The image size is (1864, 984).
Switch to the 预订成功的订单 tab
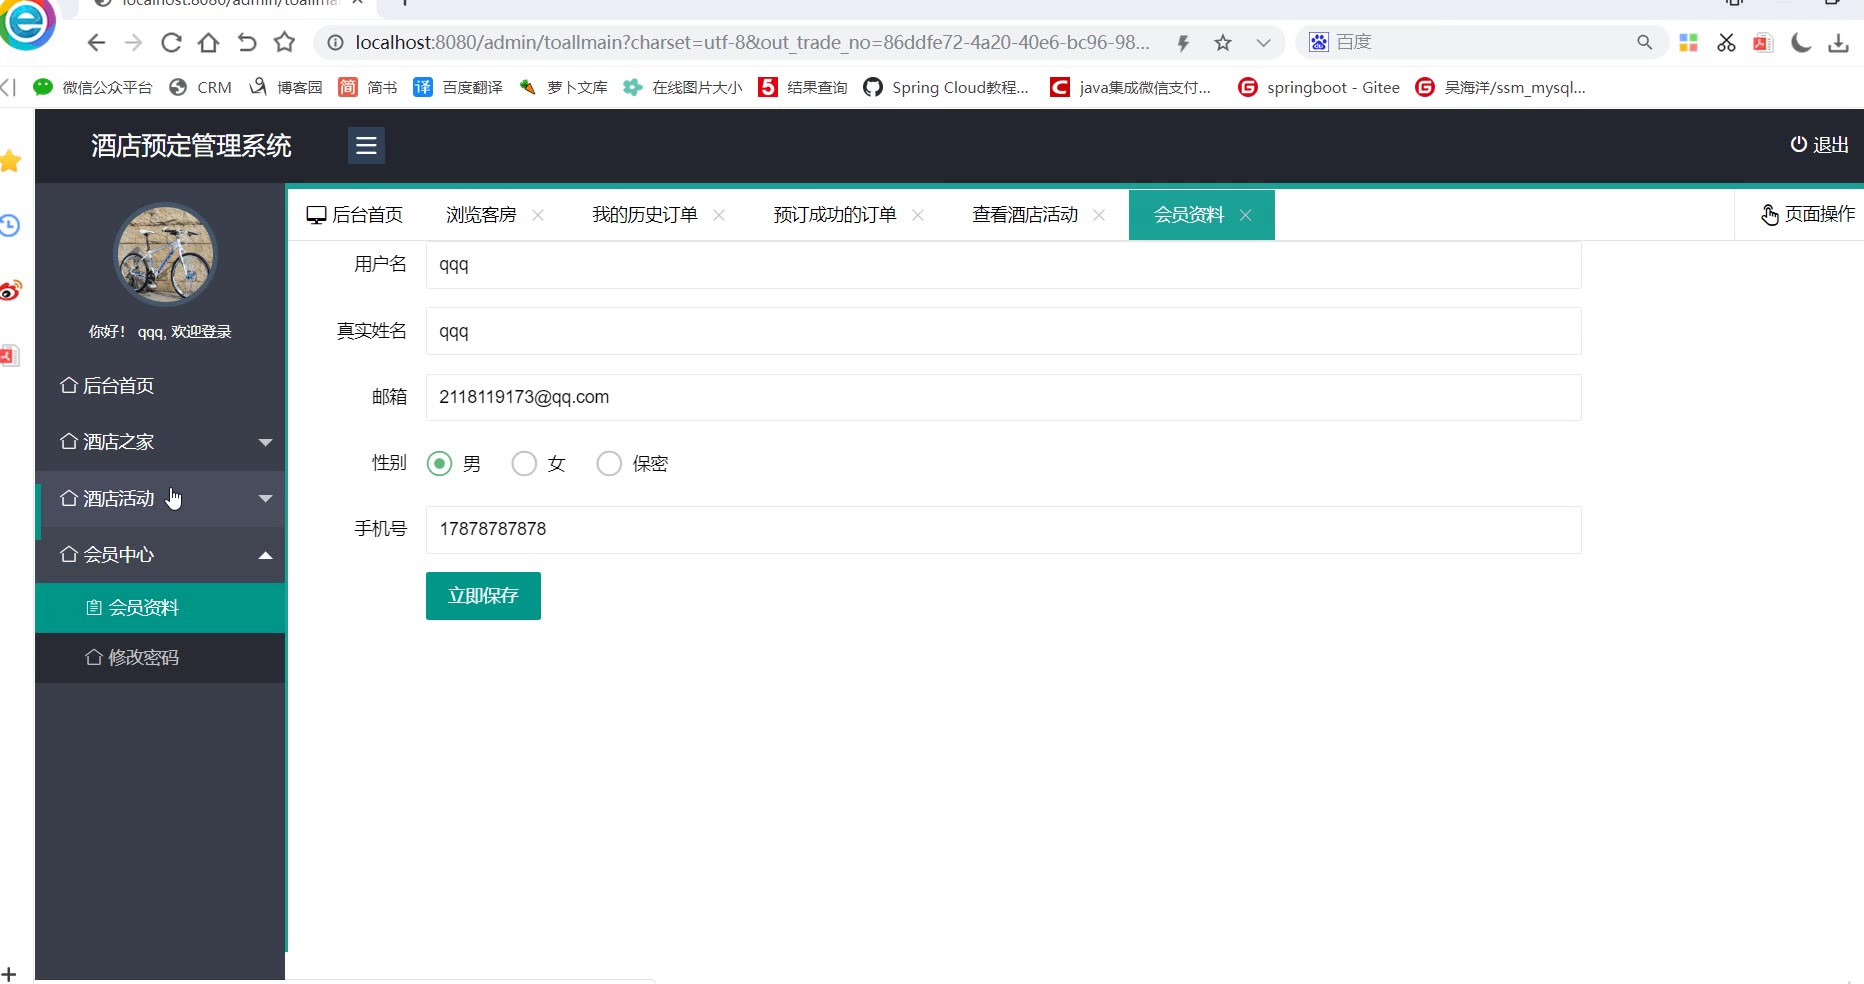835,215
